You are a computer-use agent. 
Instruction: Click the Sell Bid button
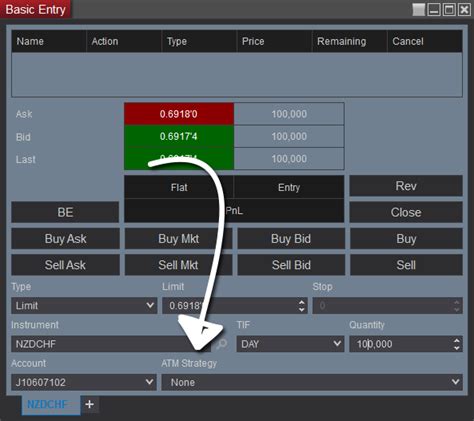click(291, 265)
